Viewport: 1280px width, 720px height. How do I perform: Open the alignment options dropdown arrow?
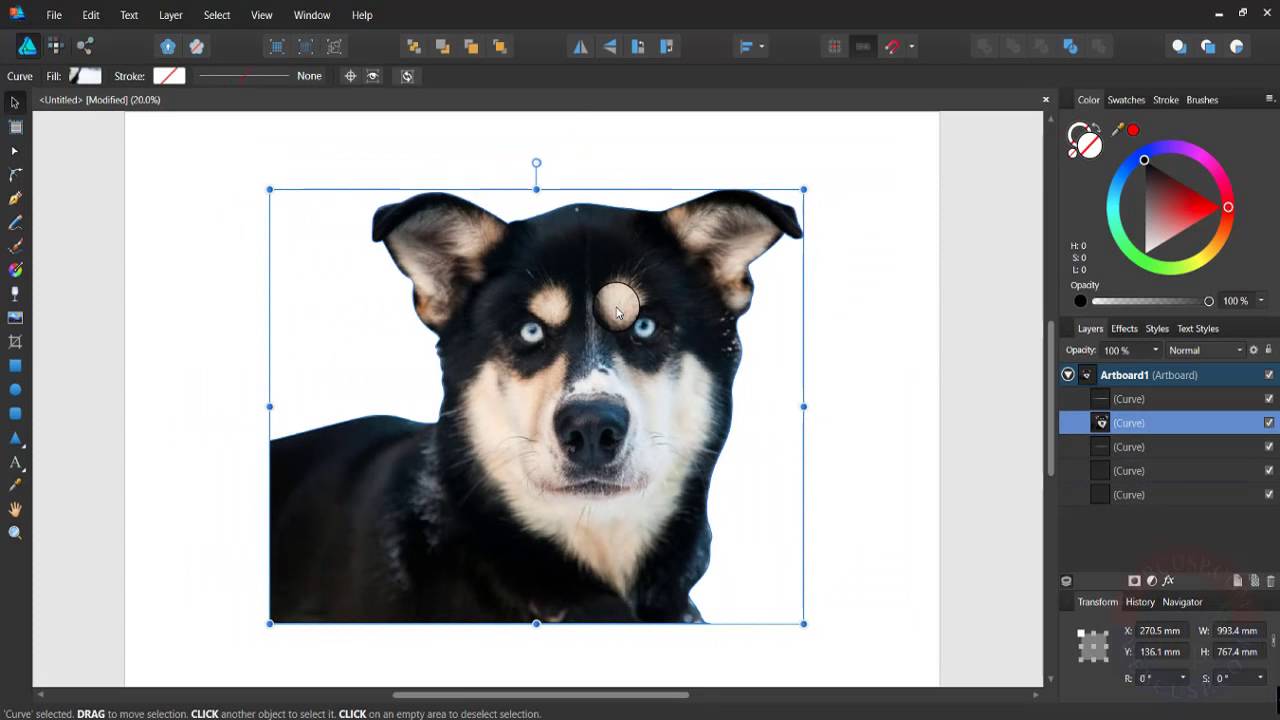[x=762, y=46]
